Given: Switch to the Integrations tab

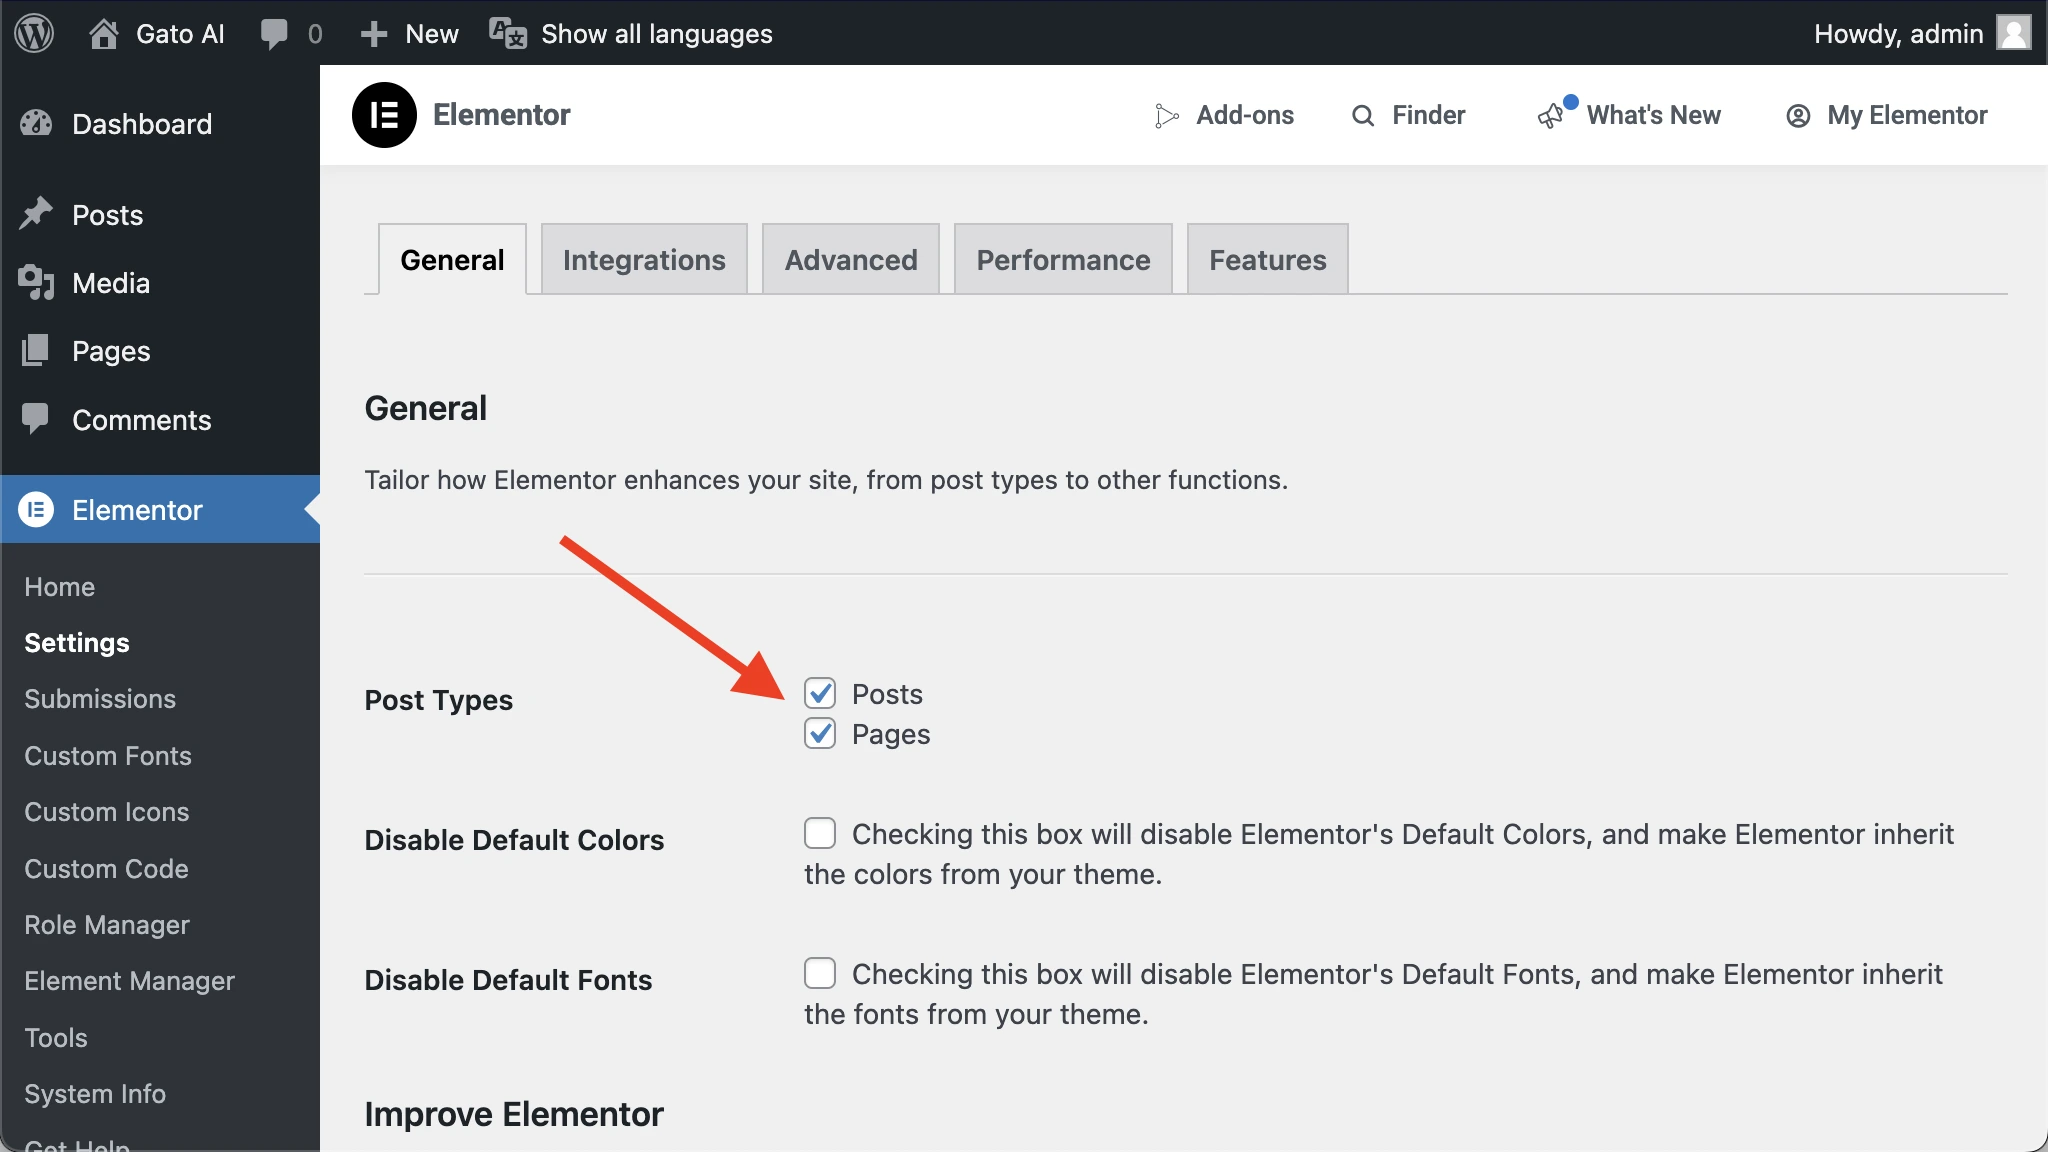Looking at the screenshot, I should tap(644, 260).
